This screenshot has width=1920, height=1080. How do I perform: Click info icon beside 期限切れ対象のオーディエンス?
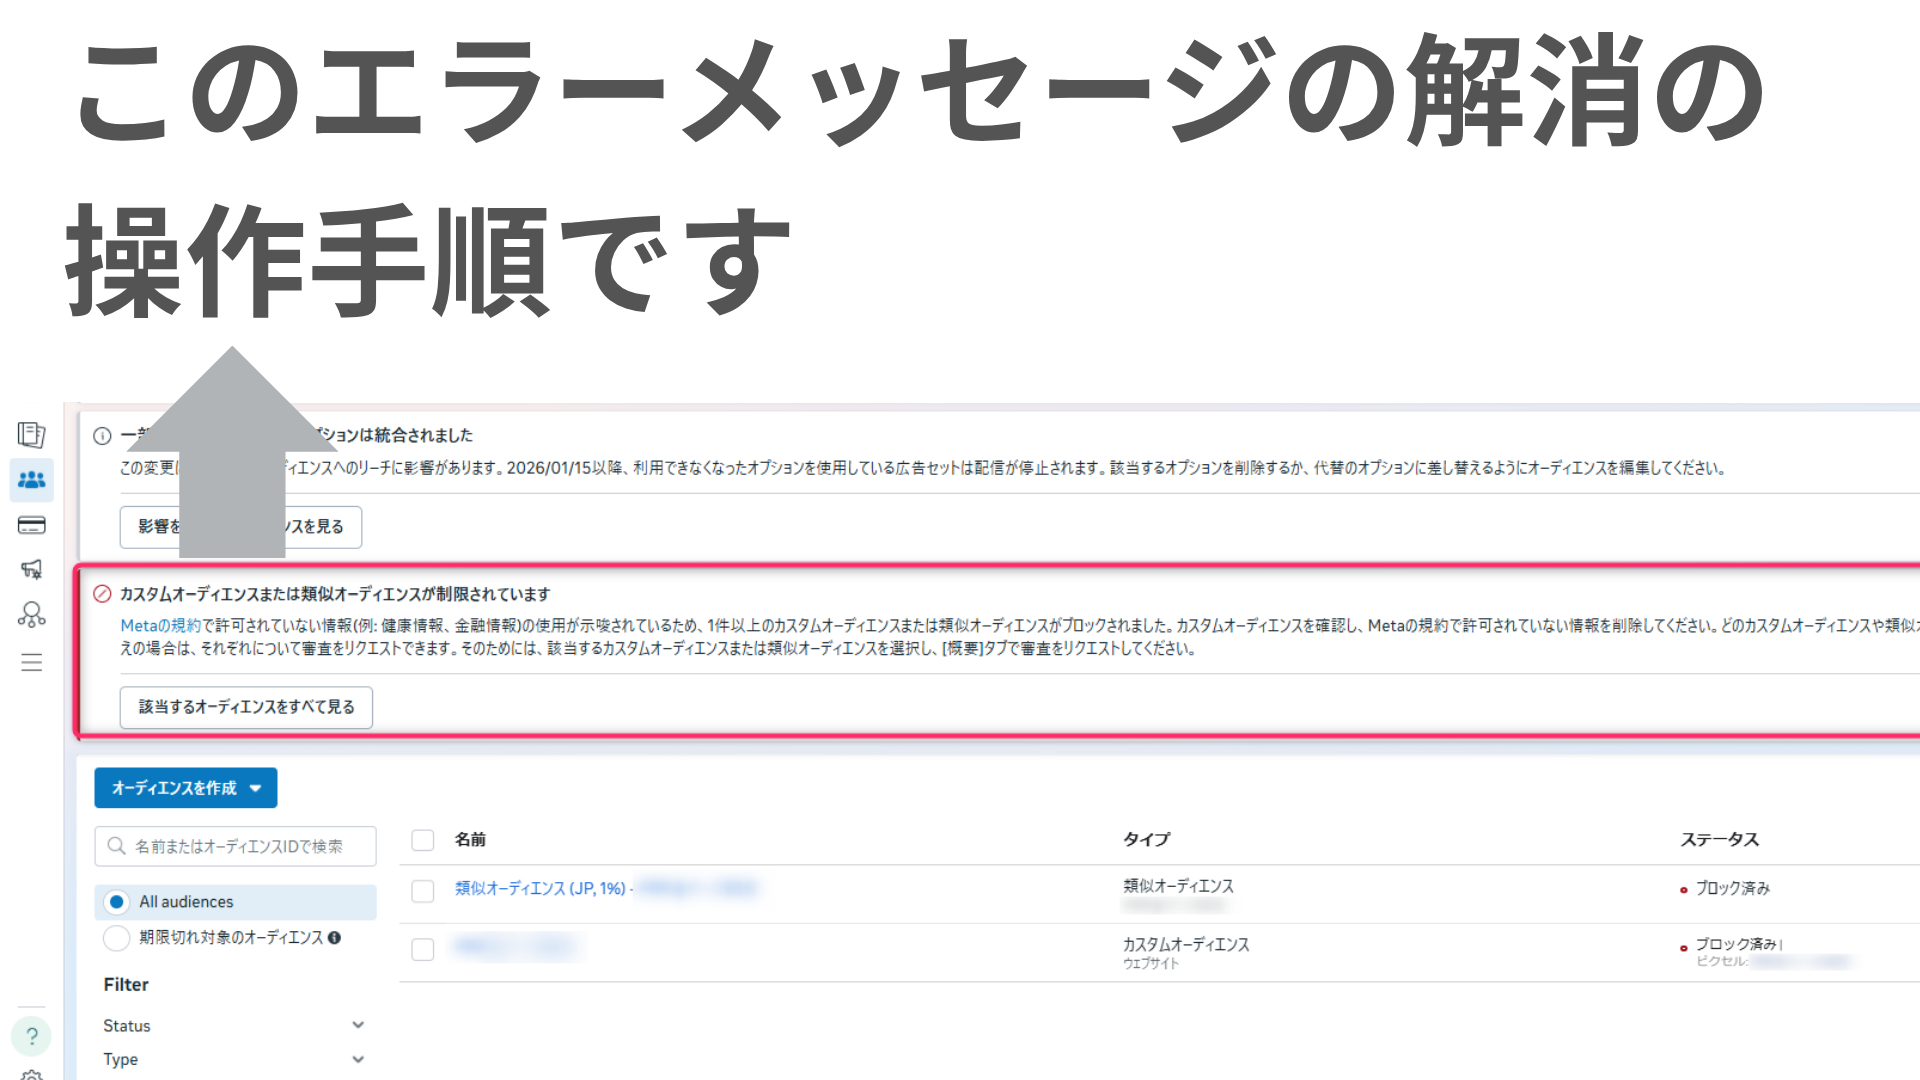coord(334,938)
